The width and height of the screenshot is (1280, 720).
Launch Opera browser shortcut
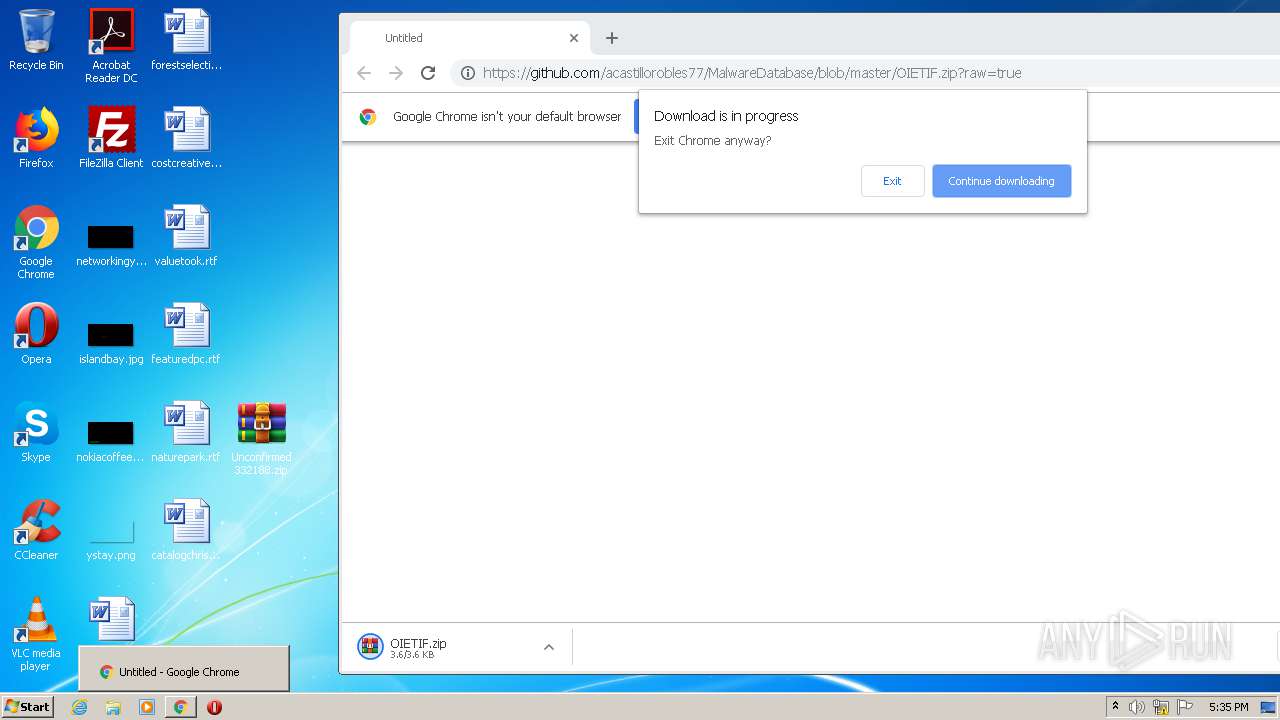36,334
